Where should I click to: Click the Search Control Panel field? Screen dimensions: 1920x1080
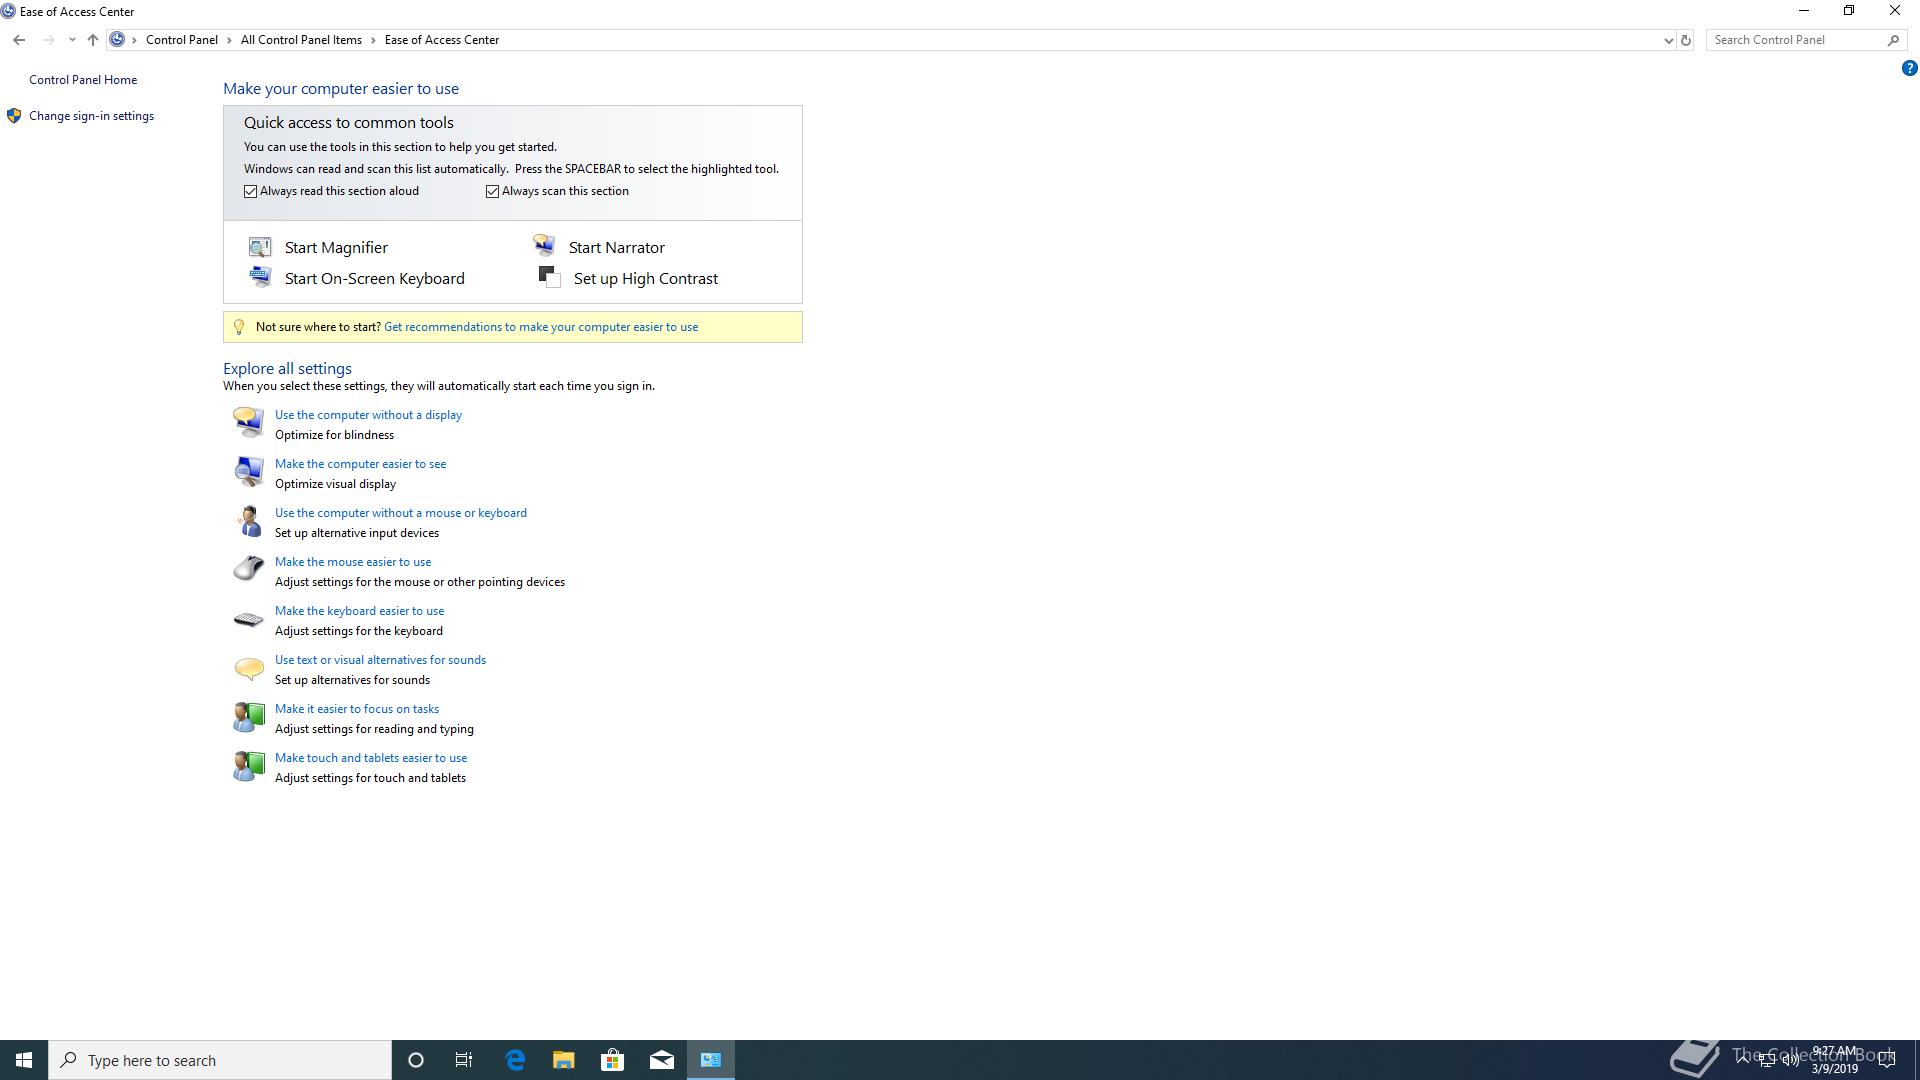pos(1795,40)
